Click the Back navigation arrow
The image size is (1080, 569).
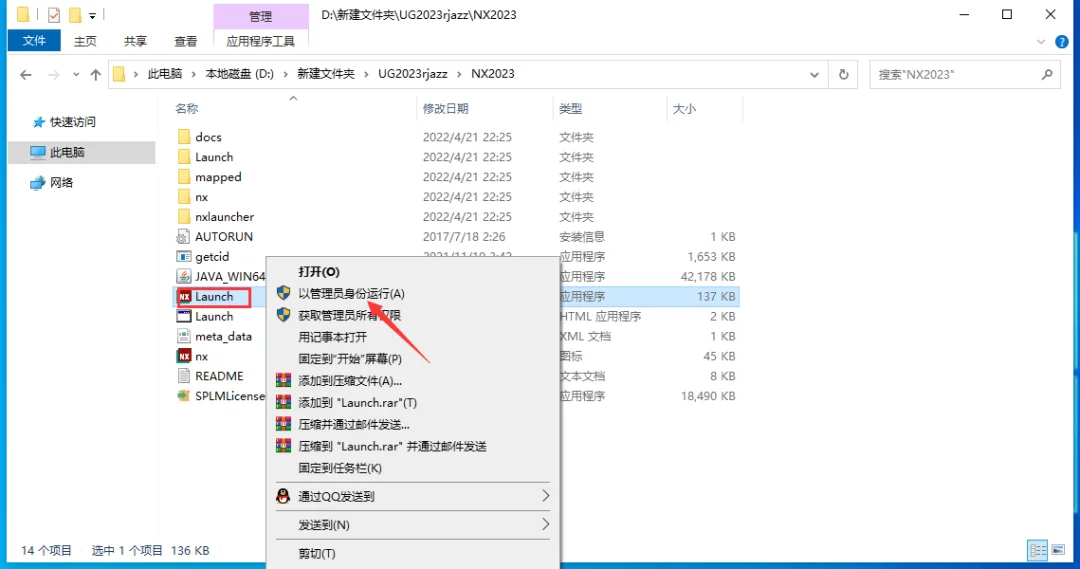click(x=25, y=74)
